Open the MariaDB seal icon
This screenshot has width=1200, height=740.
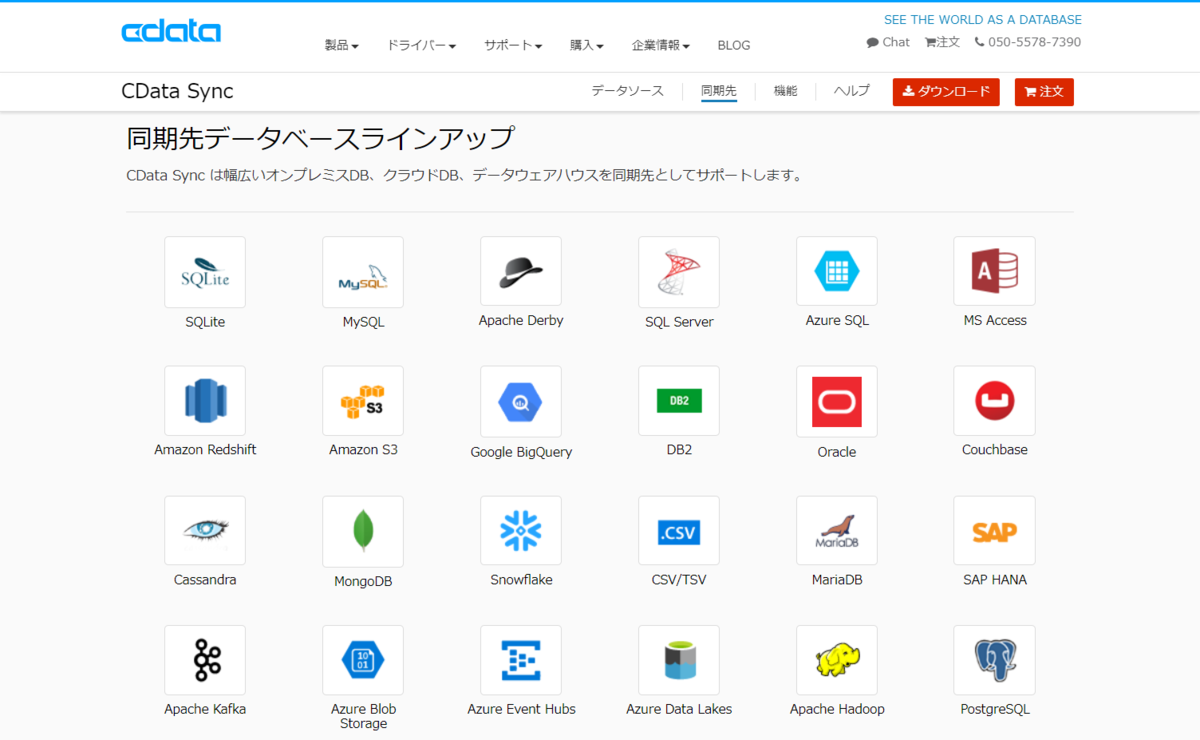tap(837, 530)
